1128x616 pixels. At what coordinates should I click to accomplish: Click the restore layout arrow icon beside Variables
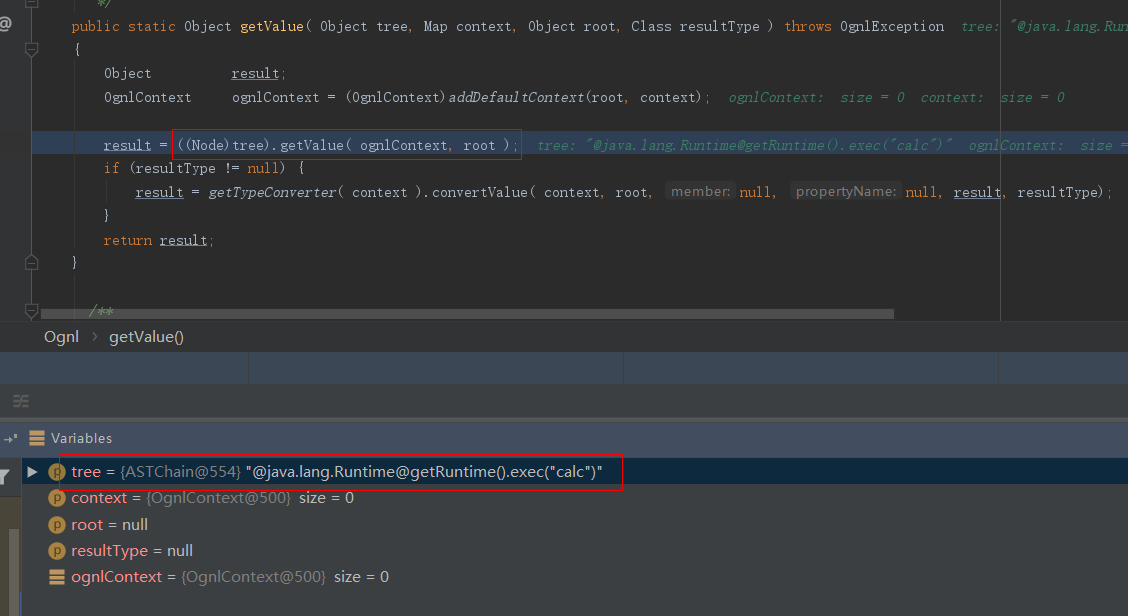tap(10, 438)
